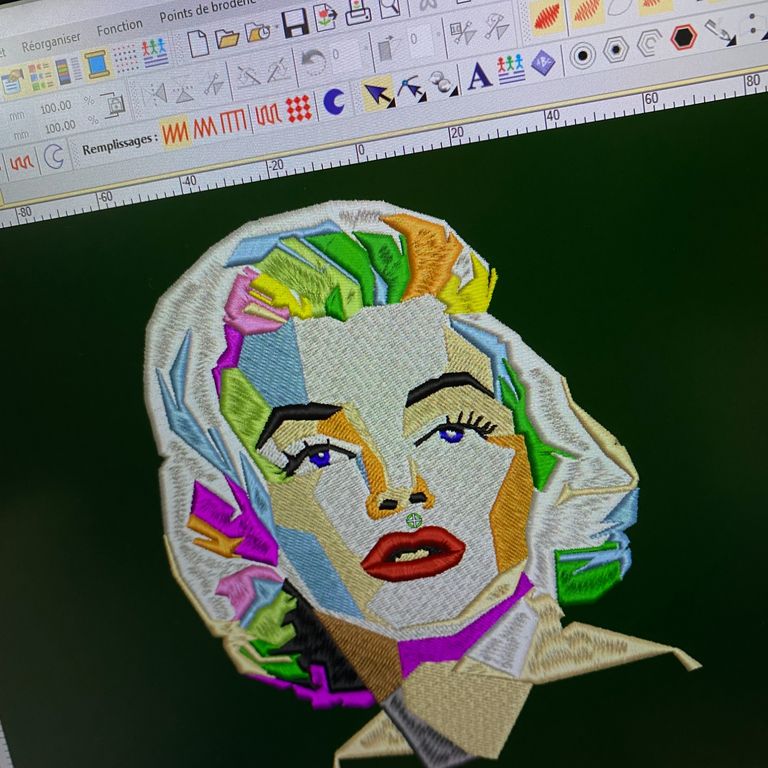Open the two spheres tool flyout
Viewport: 768px width, 768px height.
pos(442,83)
